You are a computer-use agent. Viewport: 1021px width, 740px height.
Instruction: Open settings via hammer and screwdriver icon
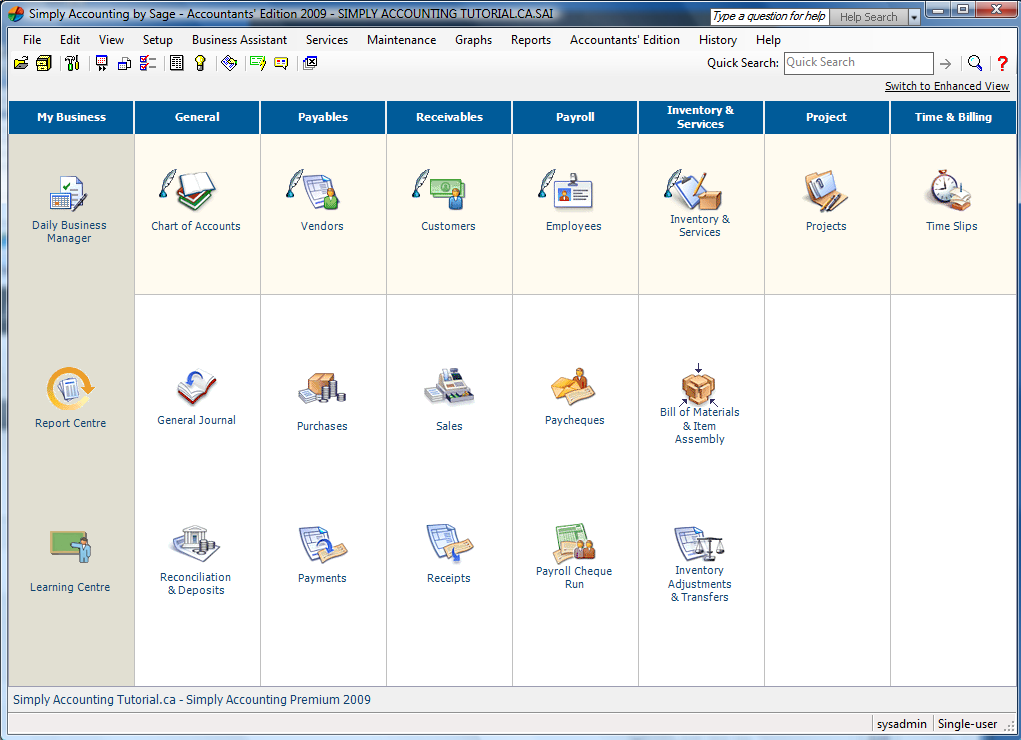coord(72,63)
